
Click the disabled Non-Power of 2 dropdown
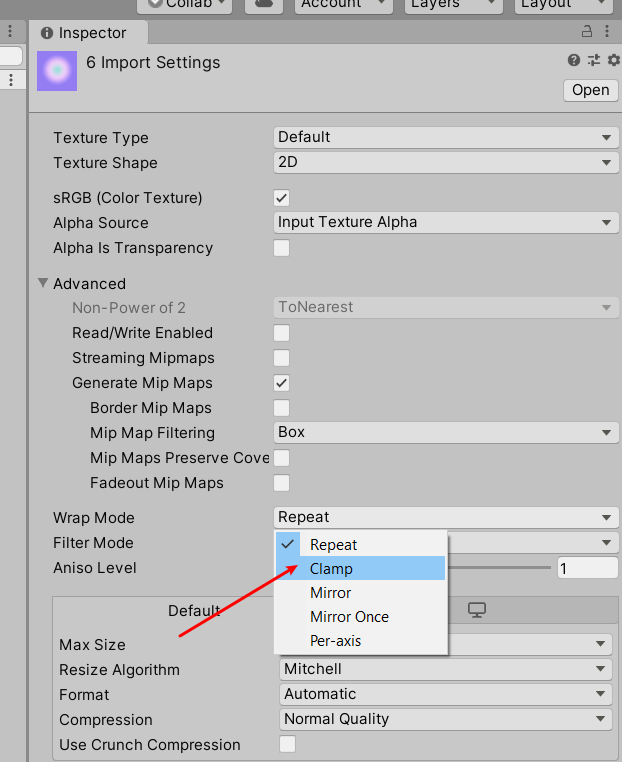(446, 308)
